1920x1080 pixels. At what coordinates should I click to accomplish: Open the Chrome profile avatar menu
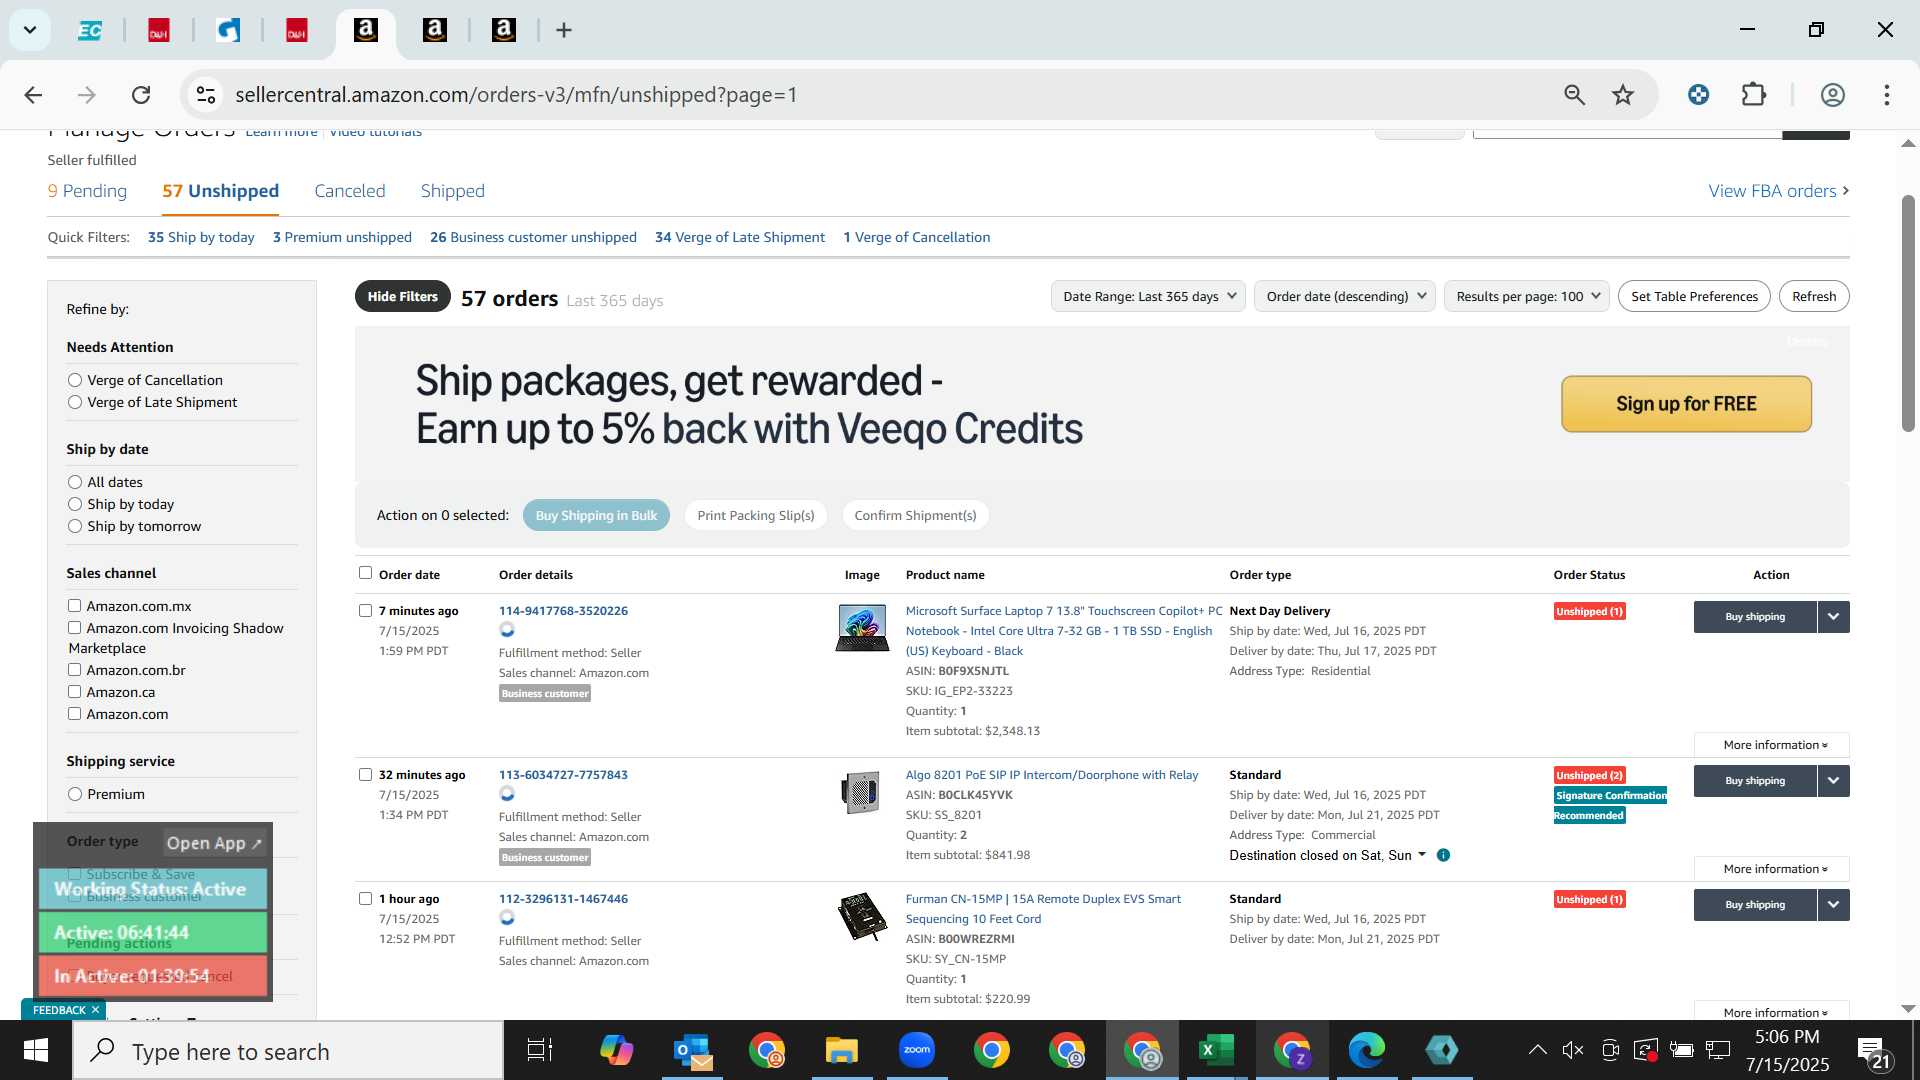tap(1832, 95)
